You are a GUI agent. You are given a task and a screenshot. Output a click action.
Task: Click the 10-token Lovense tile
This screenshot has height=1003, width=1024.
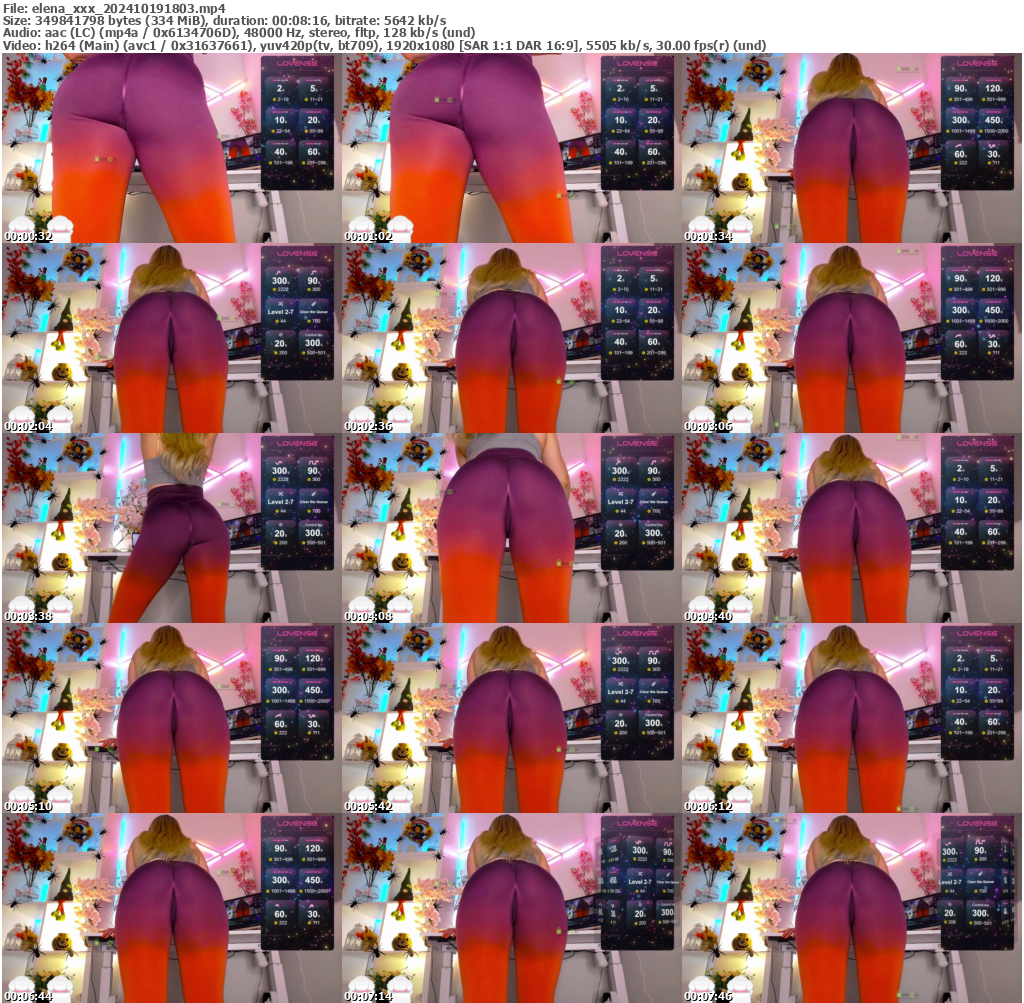pyautogui.click(x=279, y=120)
